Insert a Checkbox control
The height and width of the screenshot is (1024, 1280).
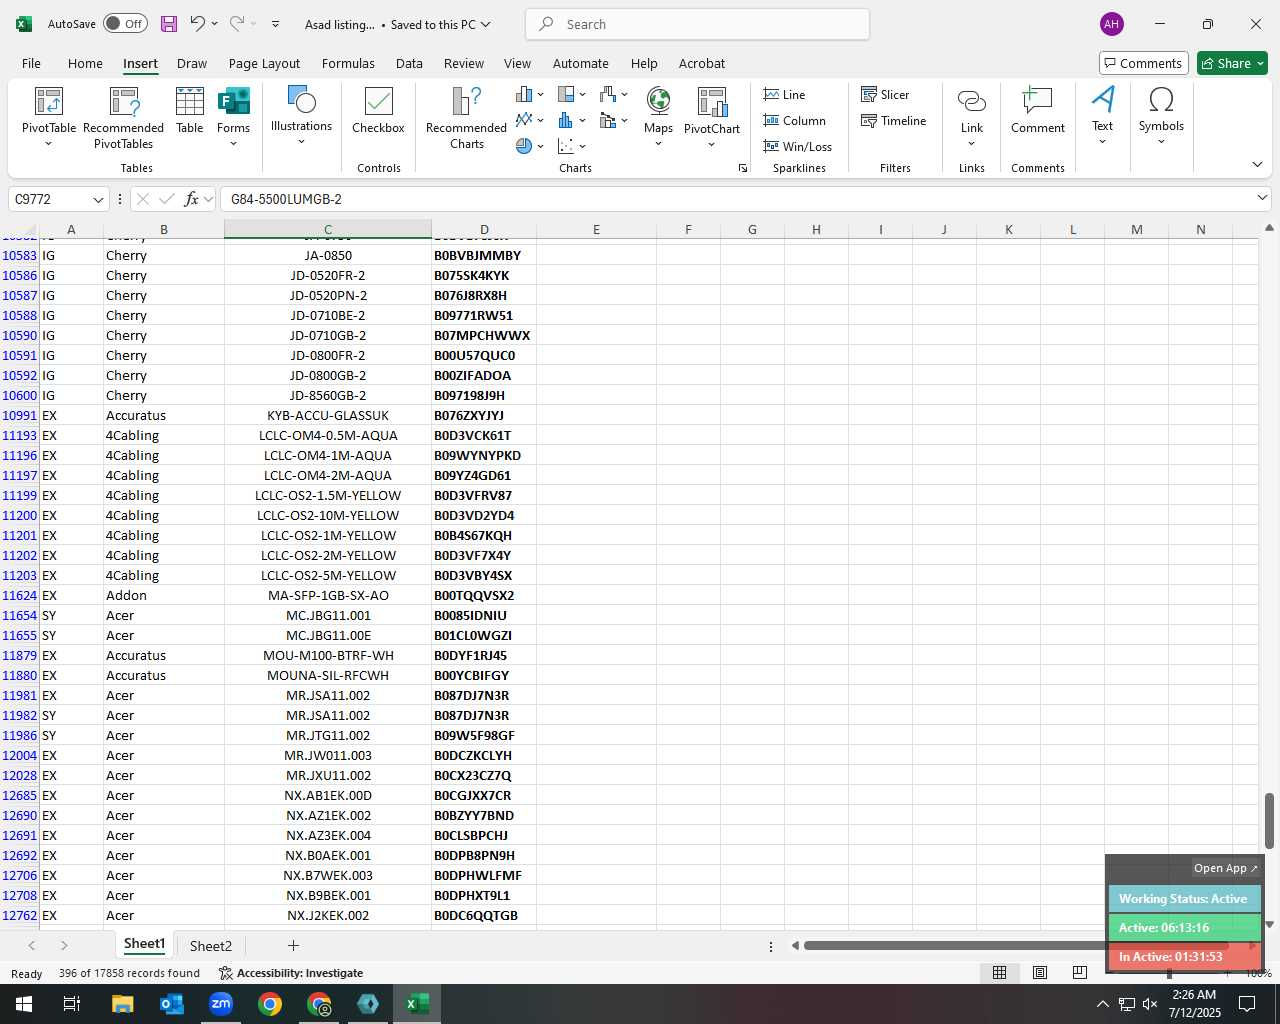pos(378,110)
